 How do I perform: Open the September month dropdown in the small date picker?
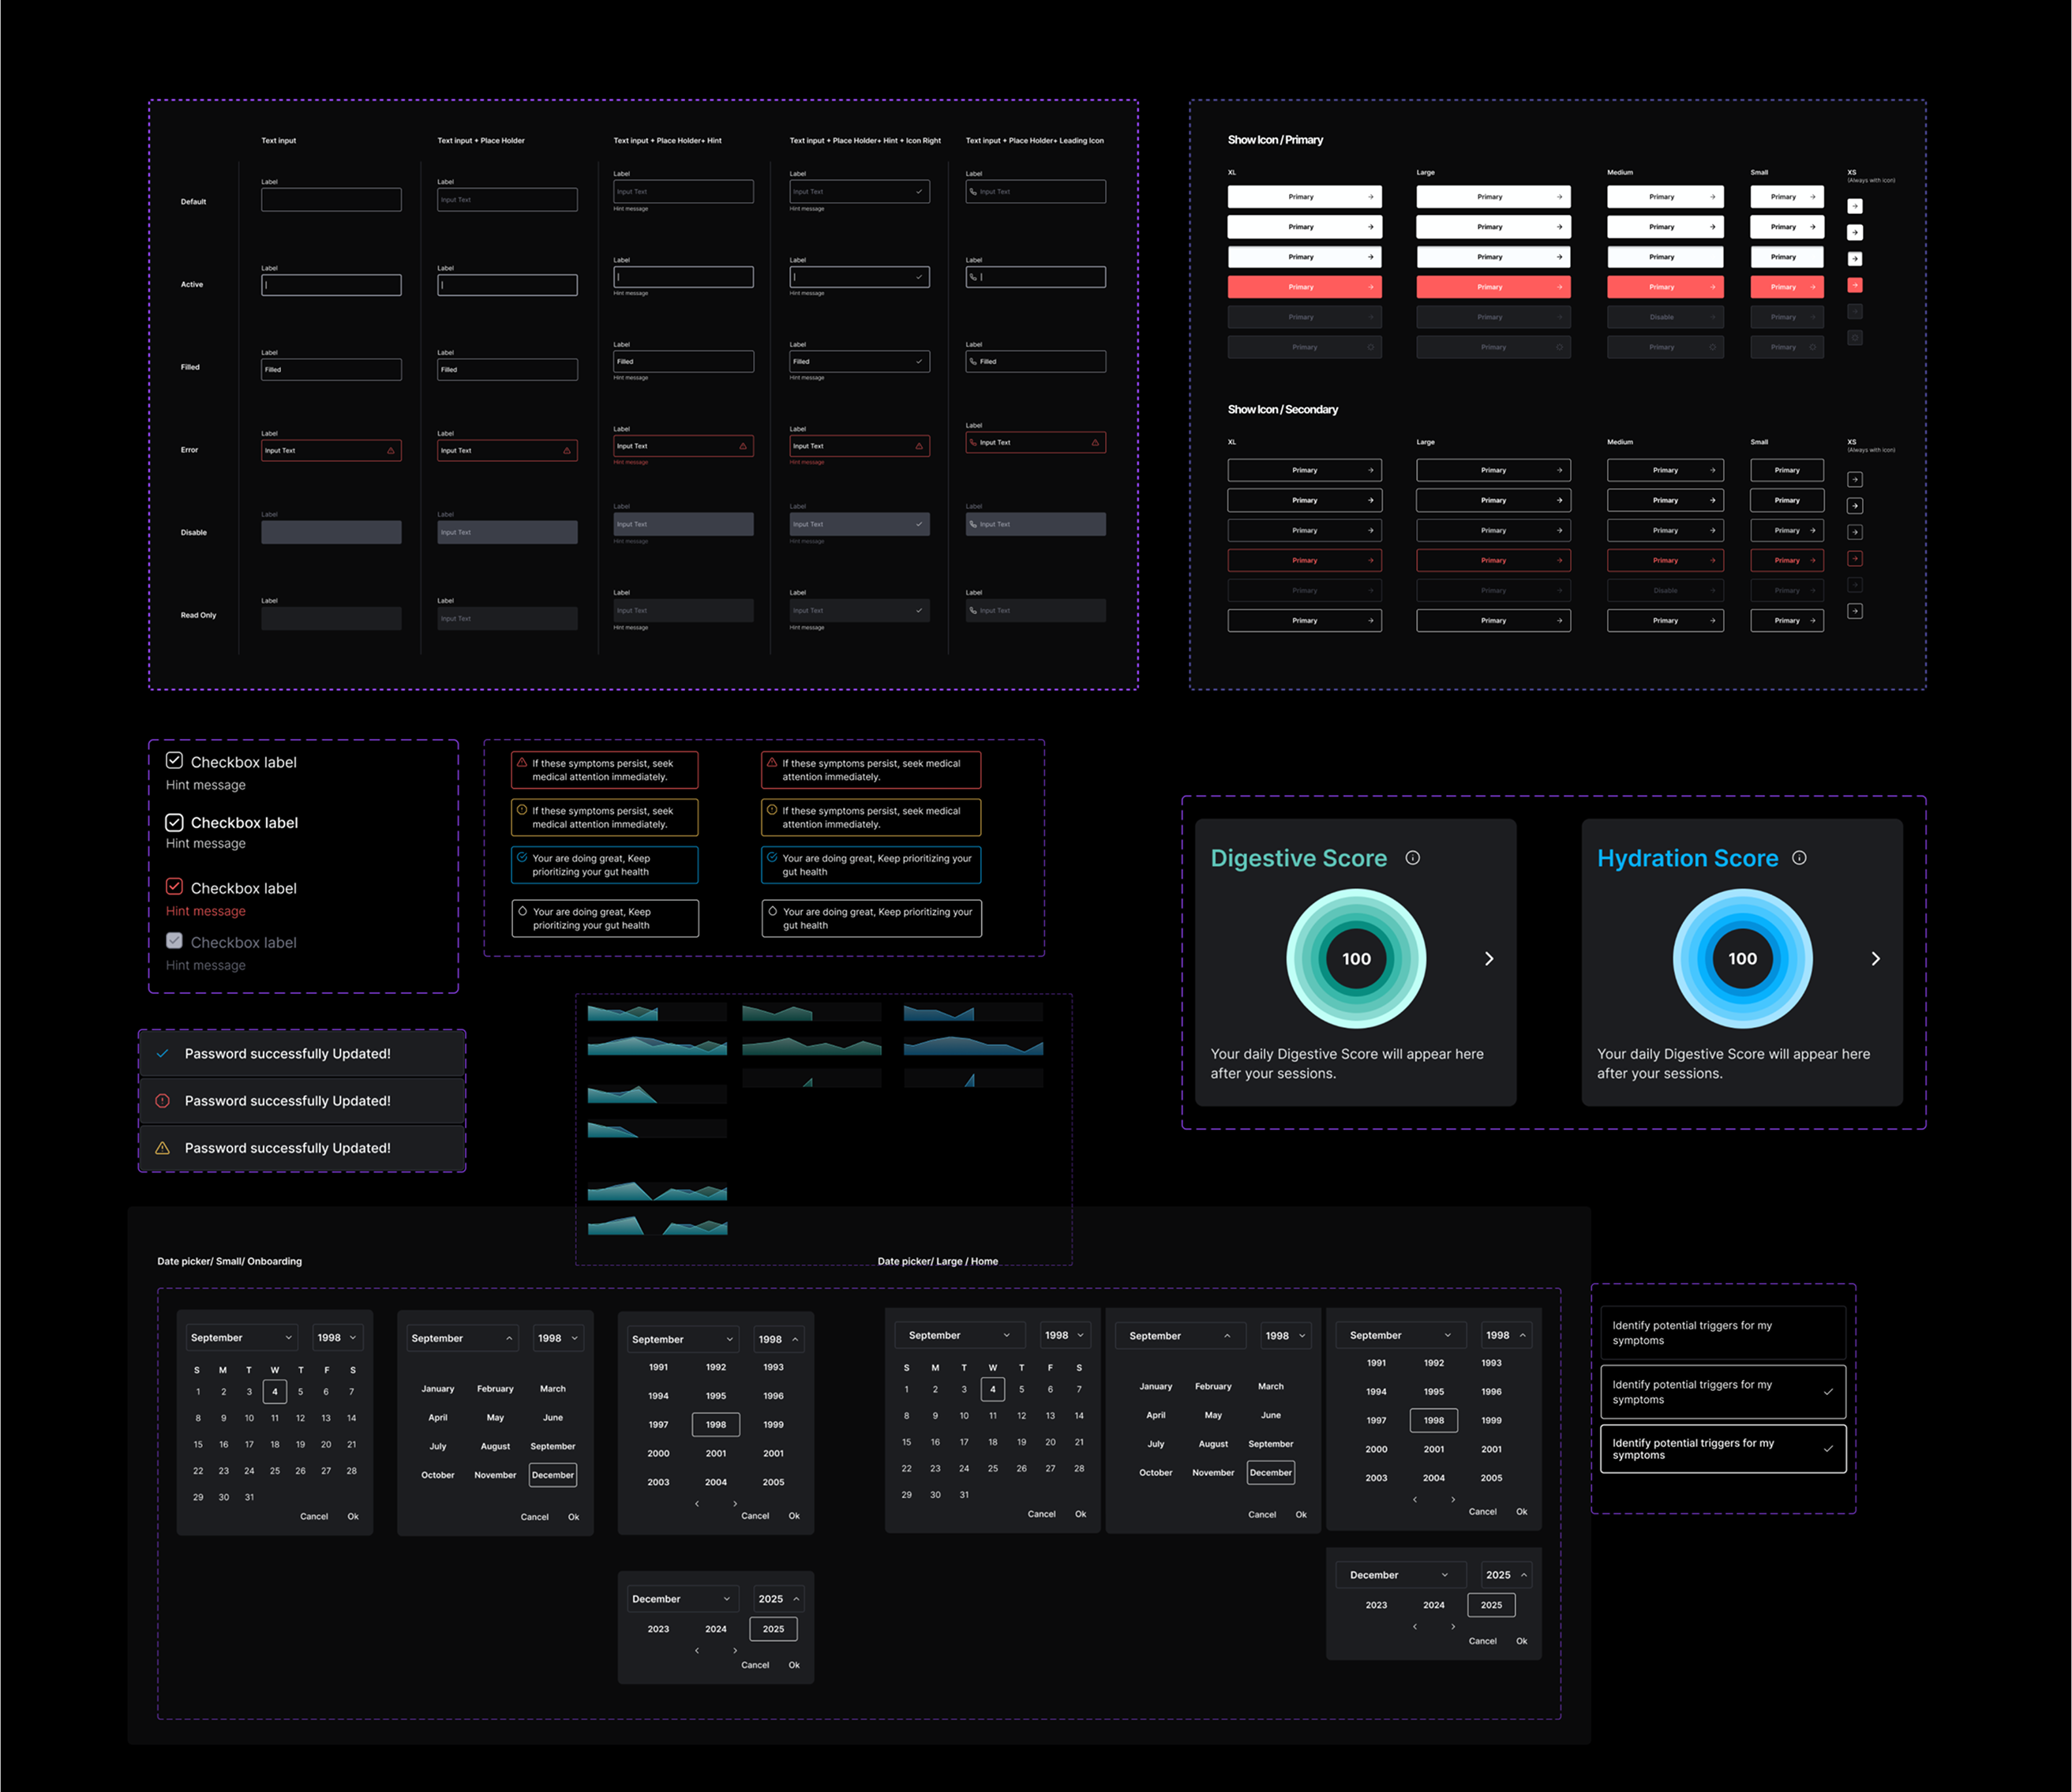(x=240, y=1337)
